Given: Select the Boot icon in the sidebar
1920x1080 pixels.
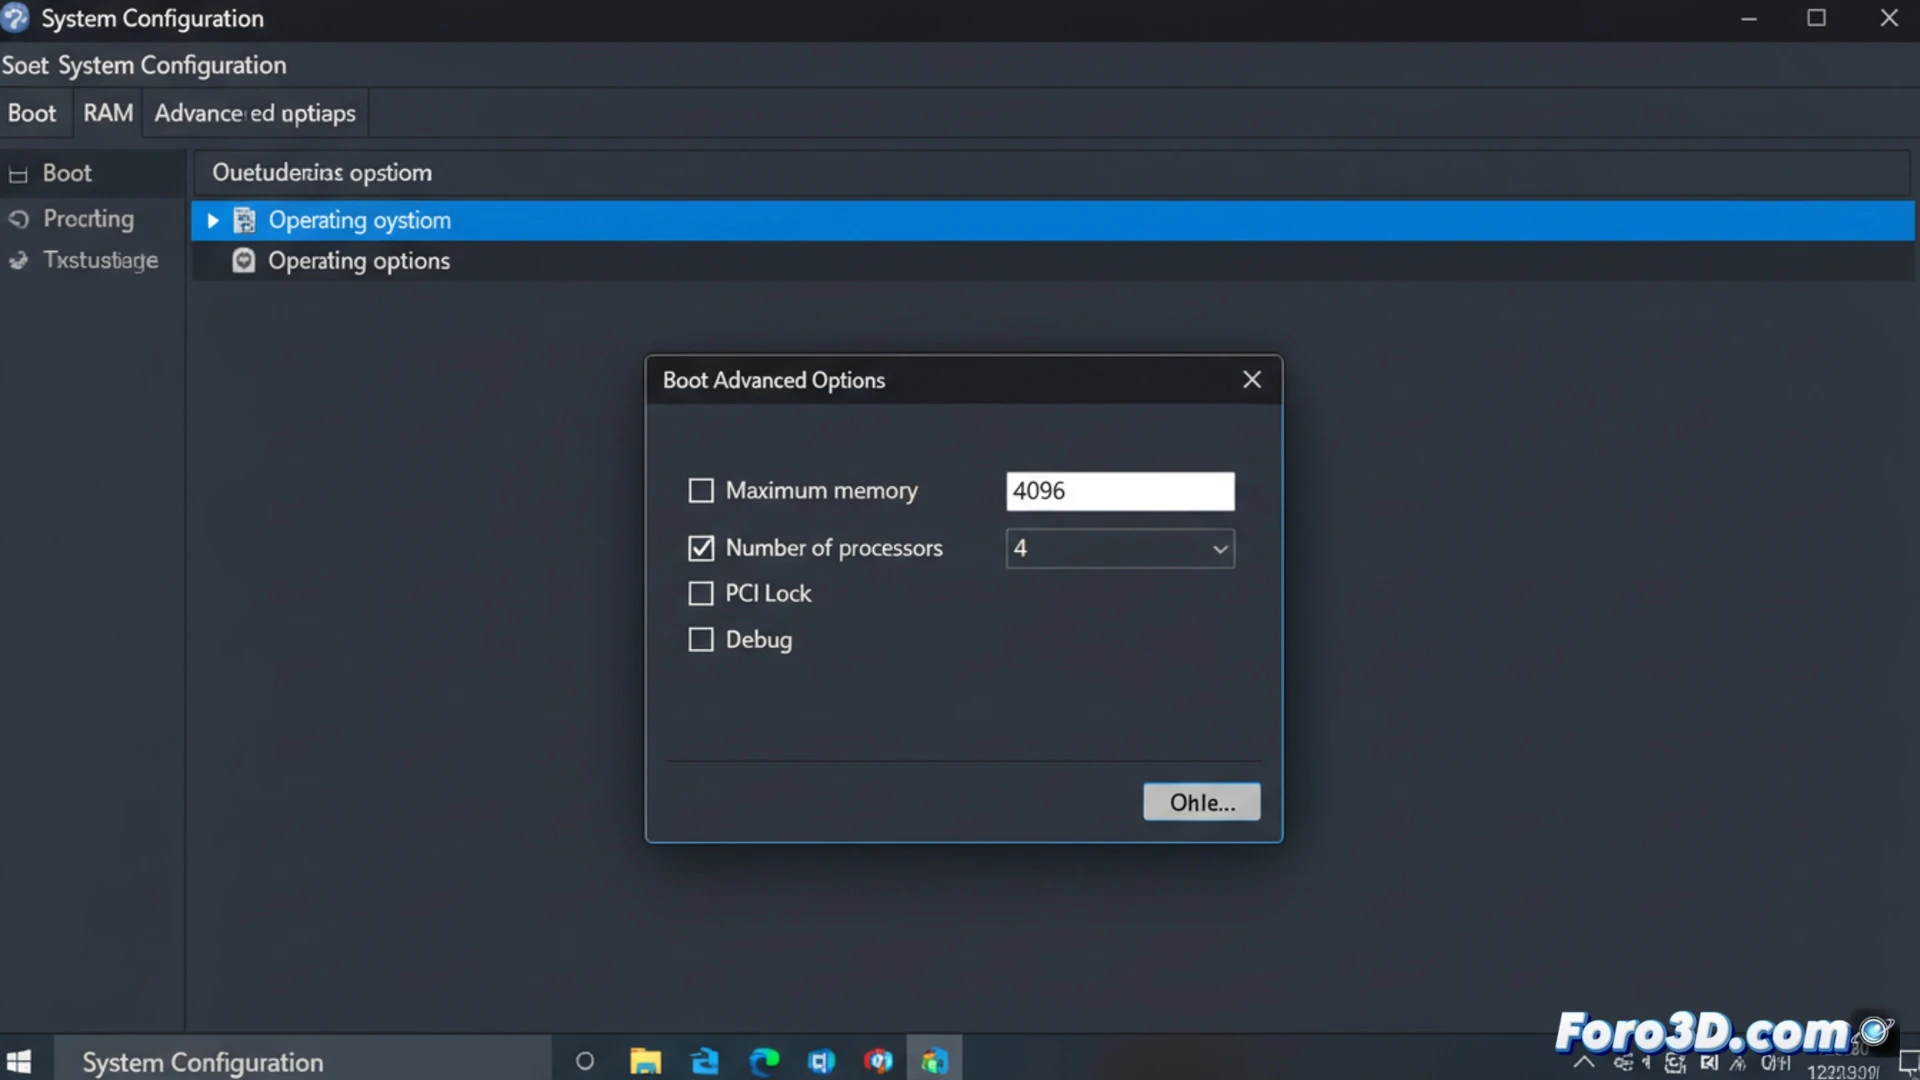Looking at the screenshot, I should point(17,173).
